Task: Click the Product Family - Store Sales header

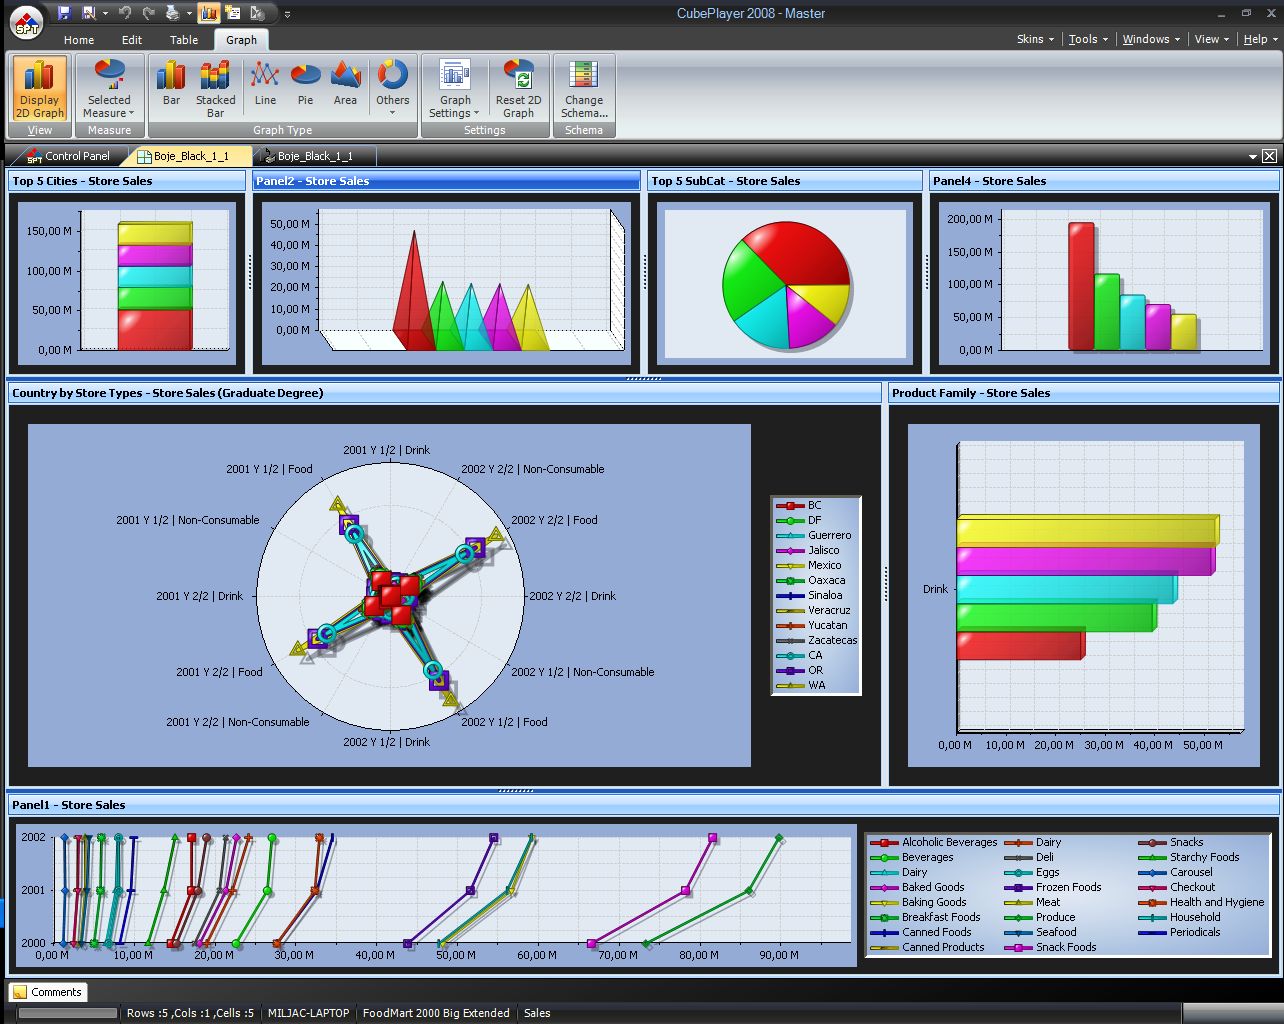Action: coord(1084,393)
